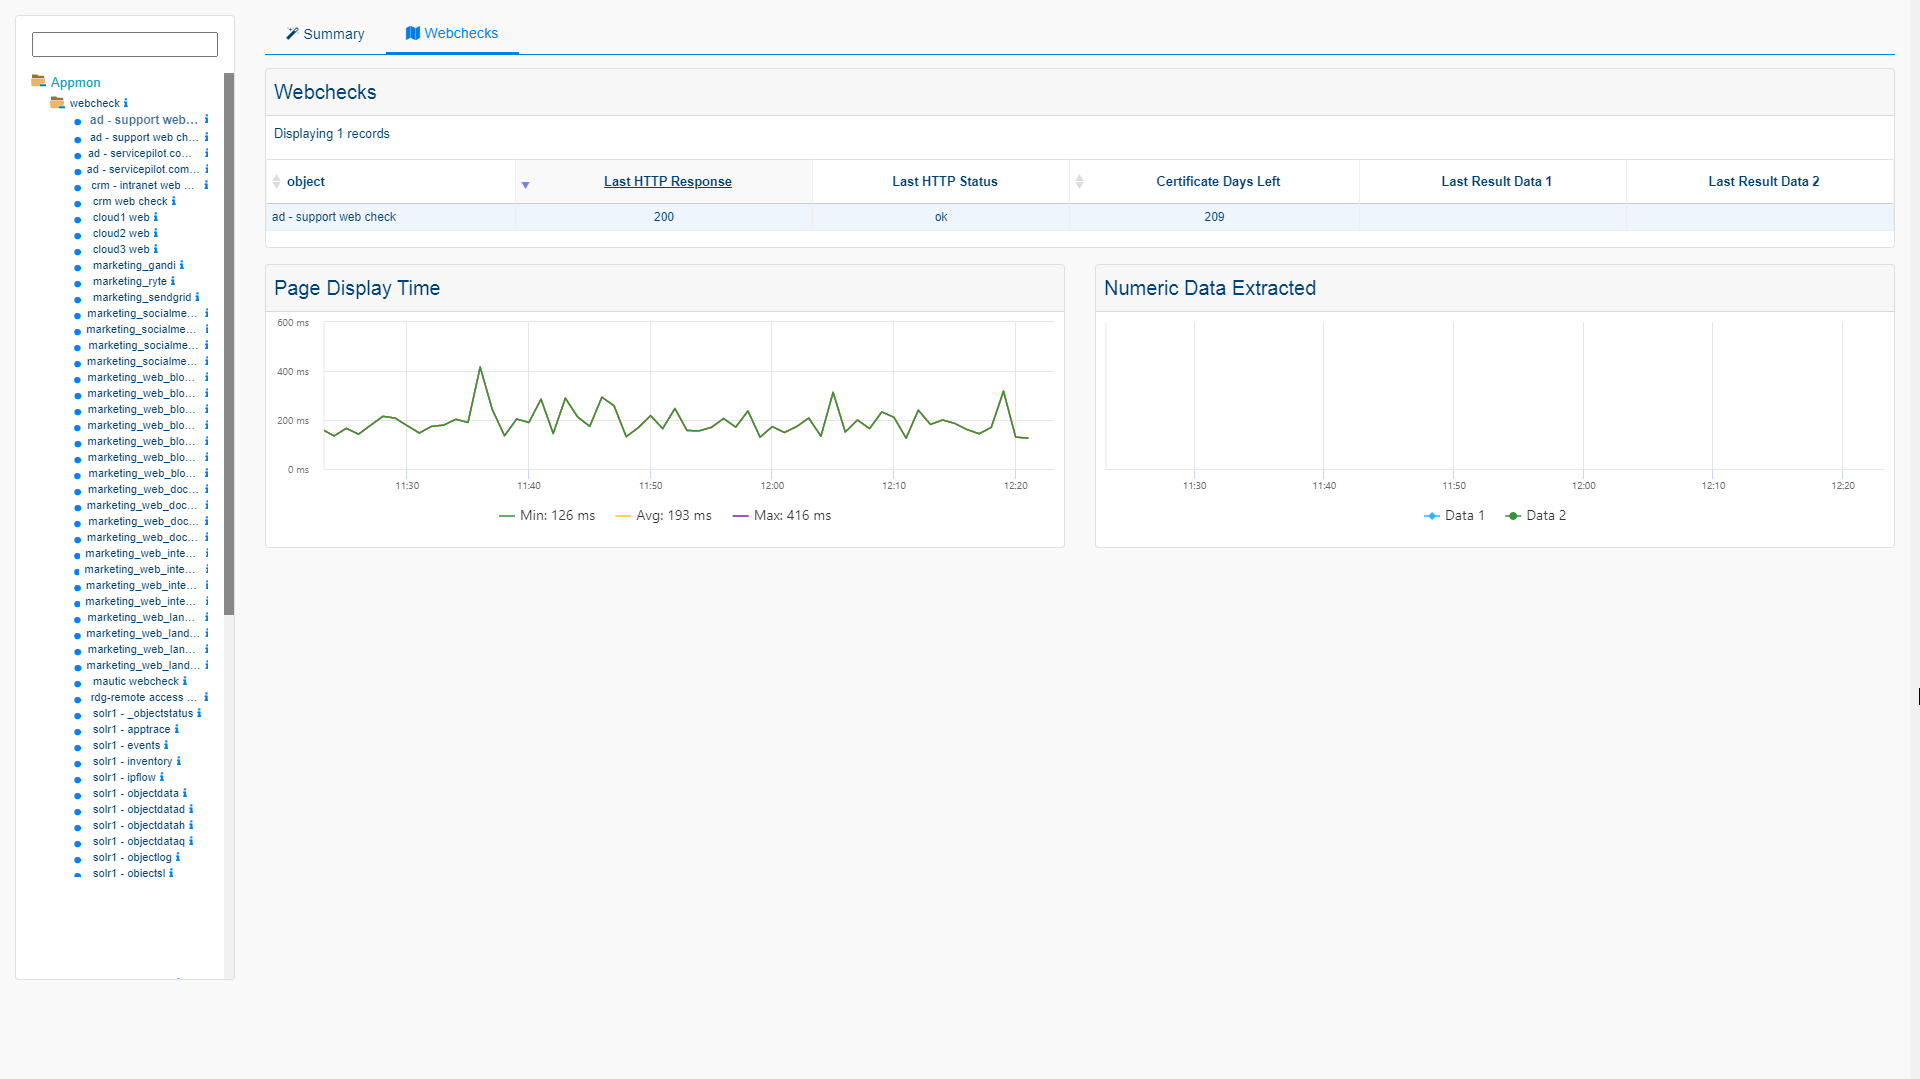Open info icon for mautic webcheck
The height and width of the screenshot is (1079, 1920).
pyautogui.click(x=184, y=681)
